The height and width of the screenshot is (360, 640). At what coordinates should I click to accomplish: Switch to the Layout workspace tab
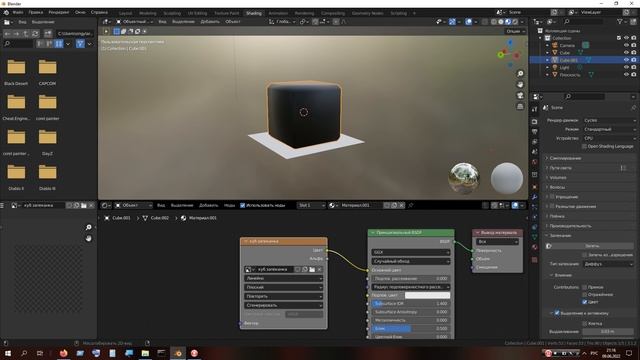click(125, 13)
